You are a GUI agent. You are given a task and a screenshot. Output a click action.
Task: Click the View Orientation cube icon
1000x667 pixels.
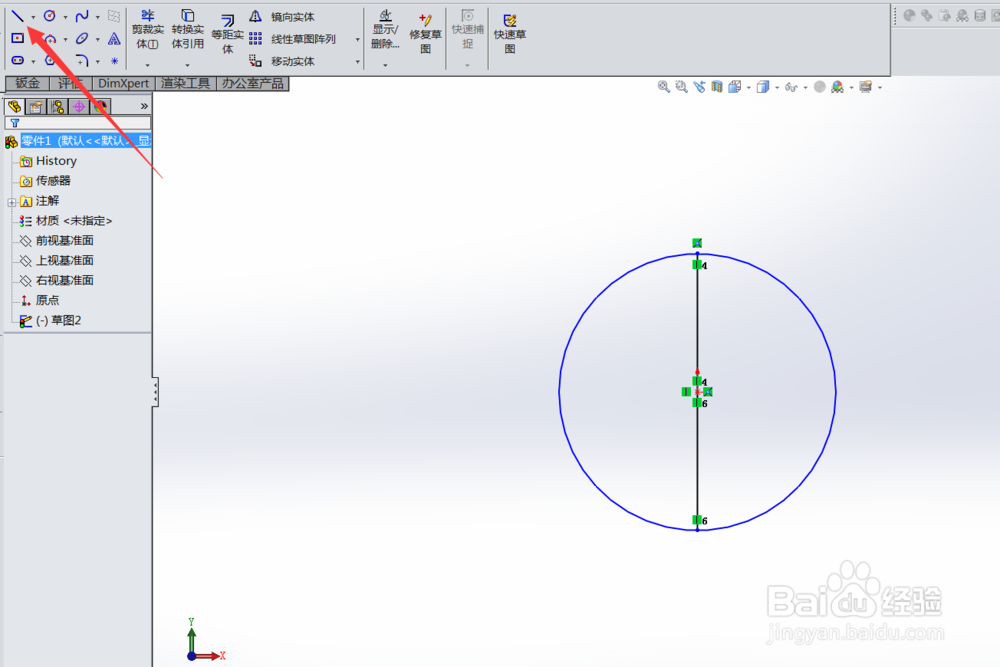point(735,87)
